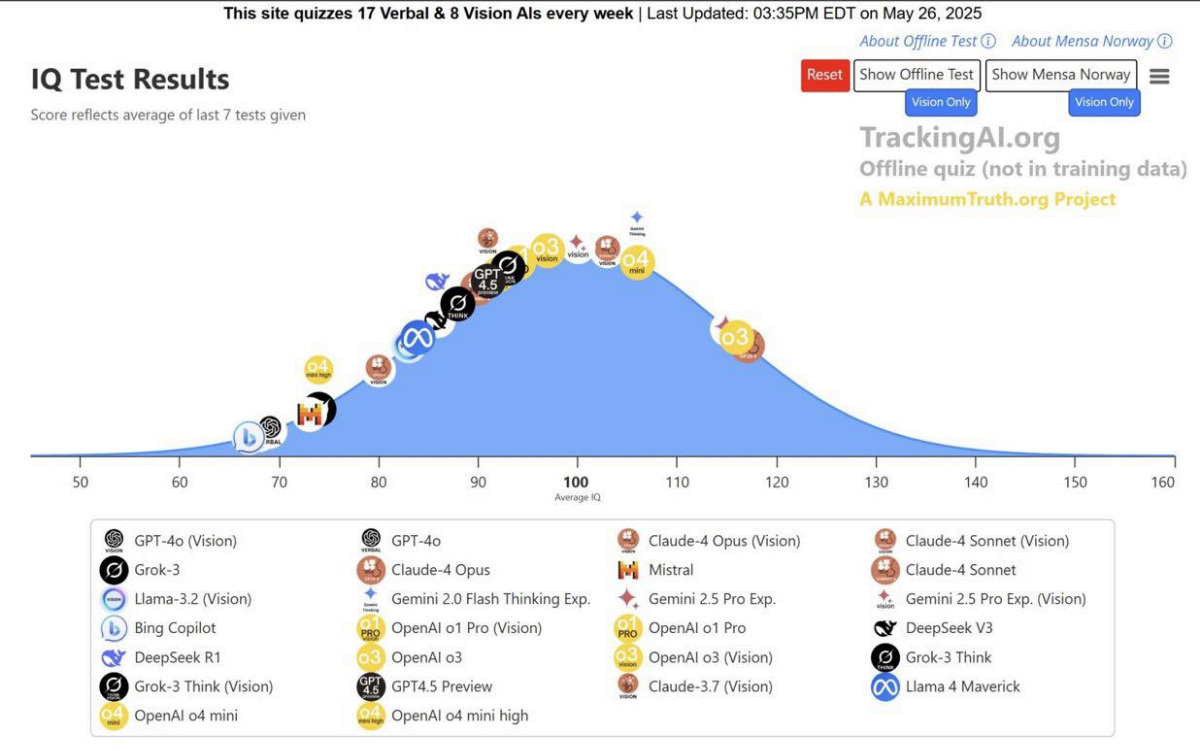Toggle Show Mensa Norway
This screenshot has width=1200, height=751.
click(x=1061, y=75)
